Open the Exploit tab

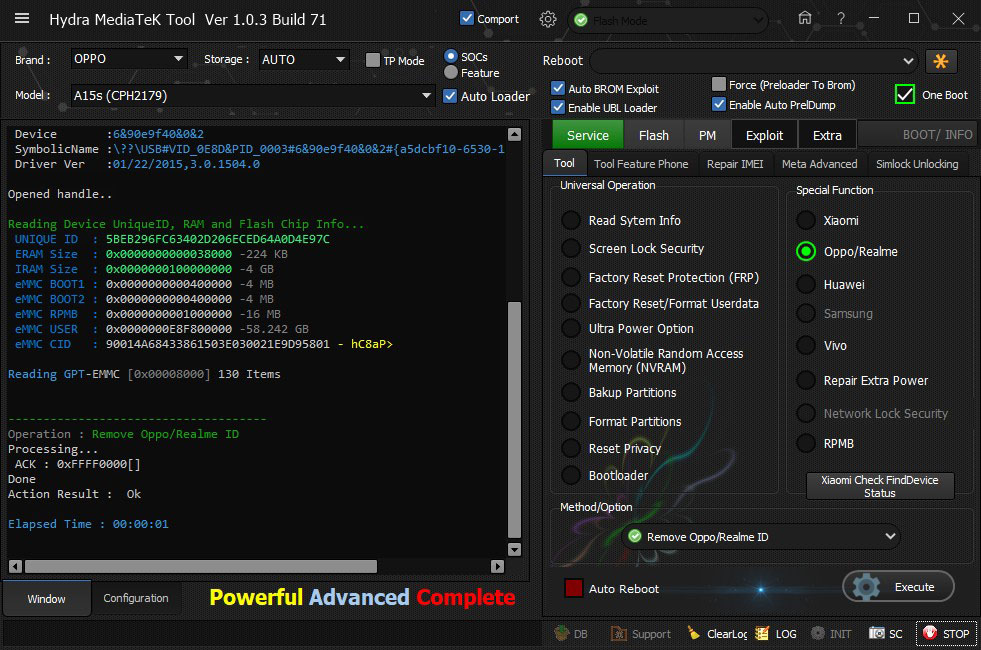coord(764,135)
